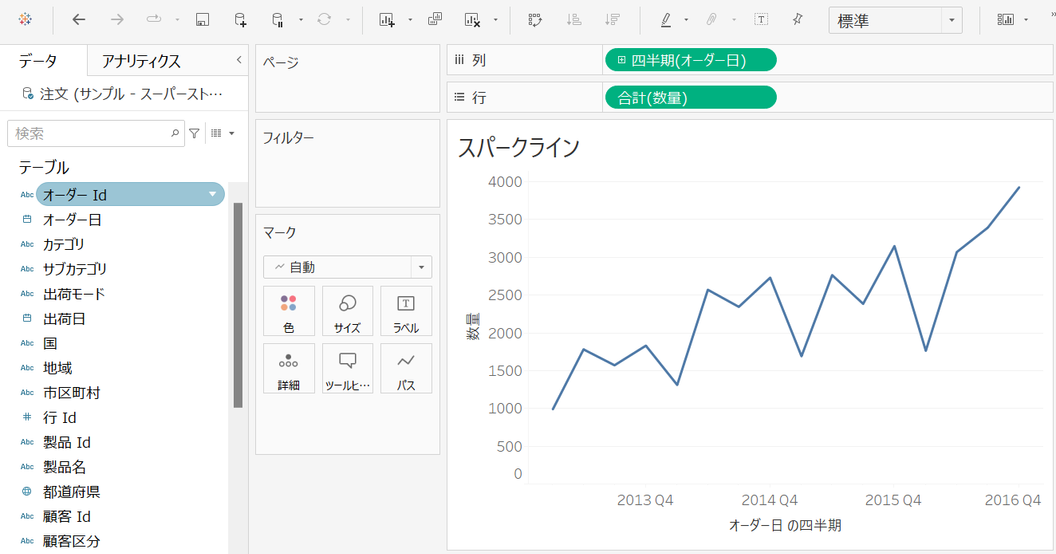This screenshot has width=1056, height=554.
Task: Open the dropdown arrow next to Show Me icon
Action: 1026,20
